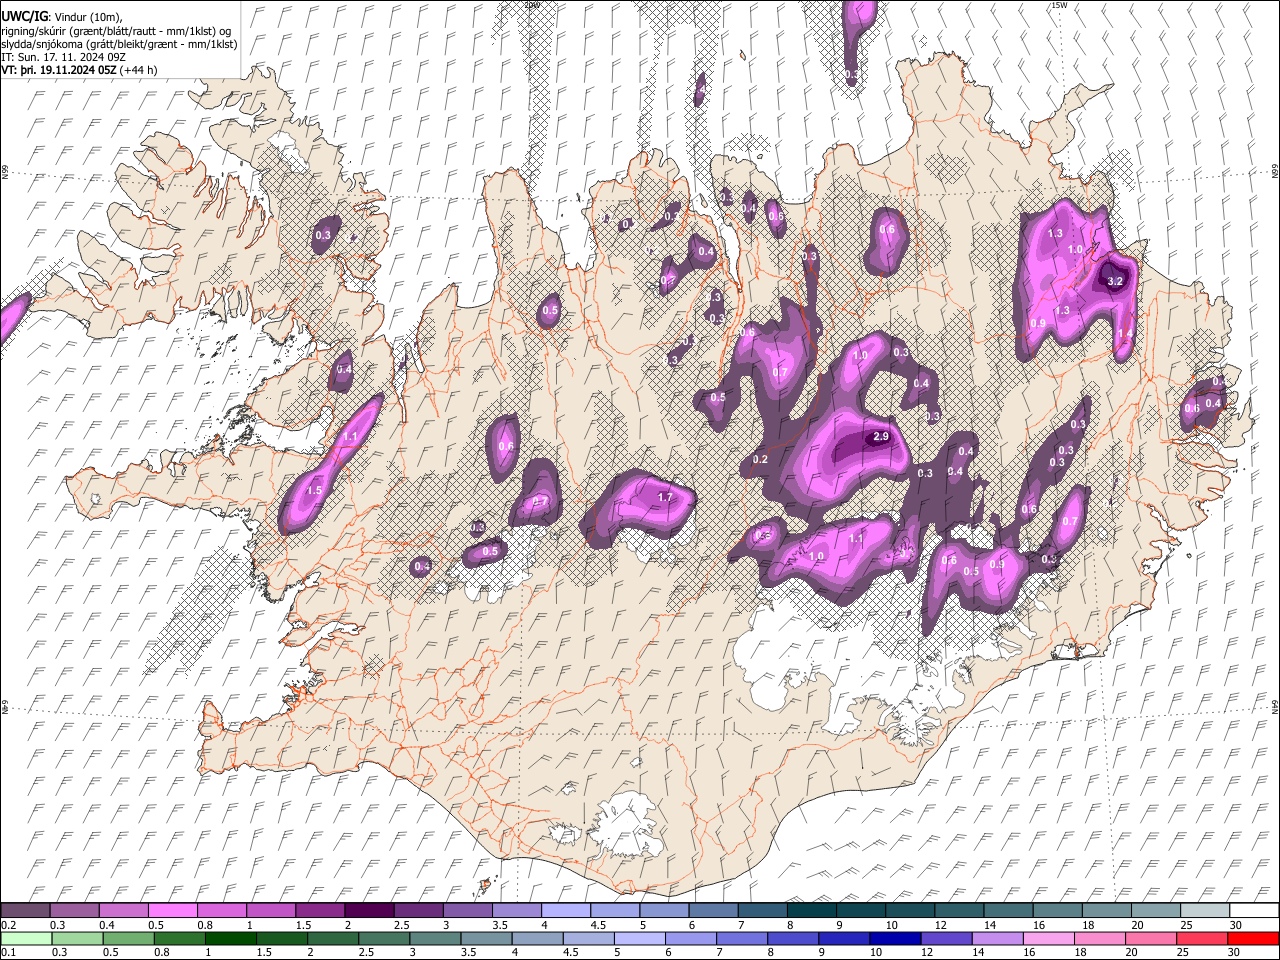Select light pink rain swatch 16 to 18
This screenshot has width=1280, height=960.
[1049, 938]
